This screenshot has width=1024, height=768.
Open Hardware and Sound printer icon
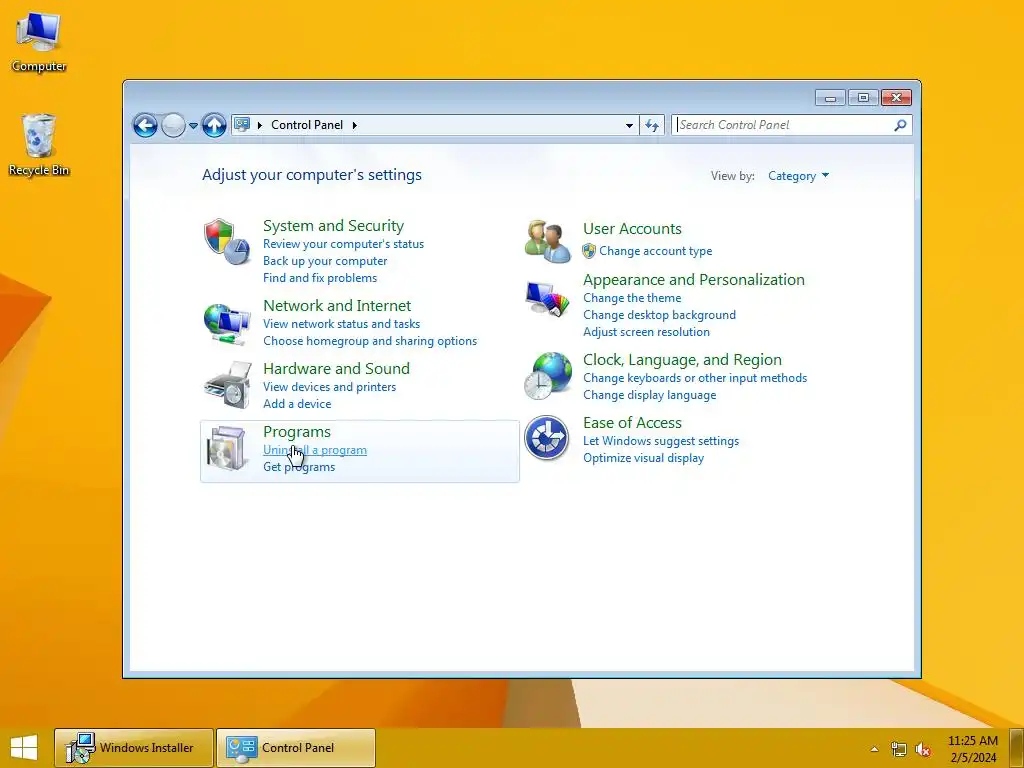[227, 385]
